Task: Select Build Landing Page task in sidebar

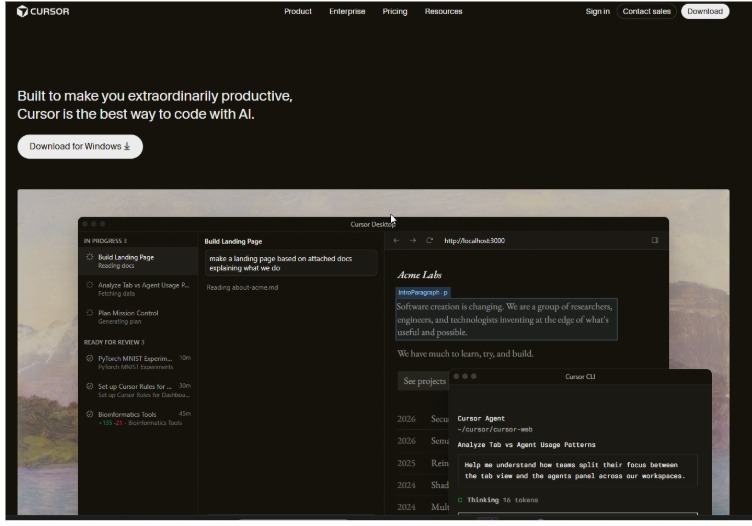Action: tap(138, 261)
